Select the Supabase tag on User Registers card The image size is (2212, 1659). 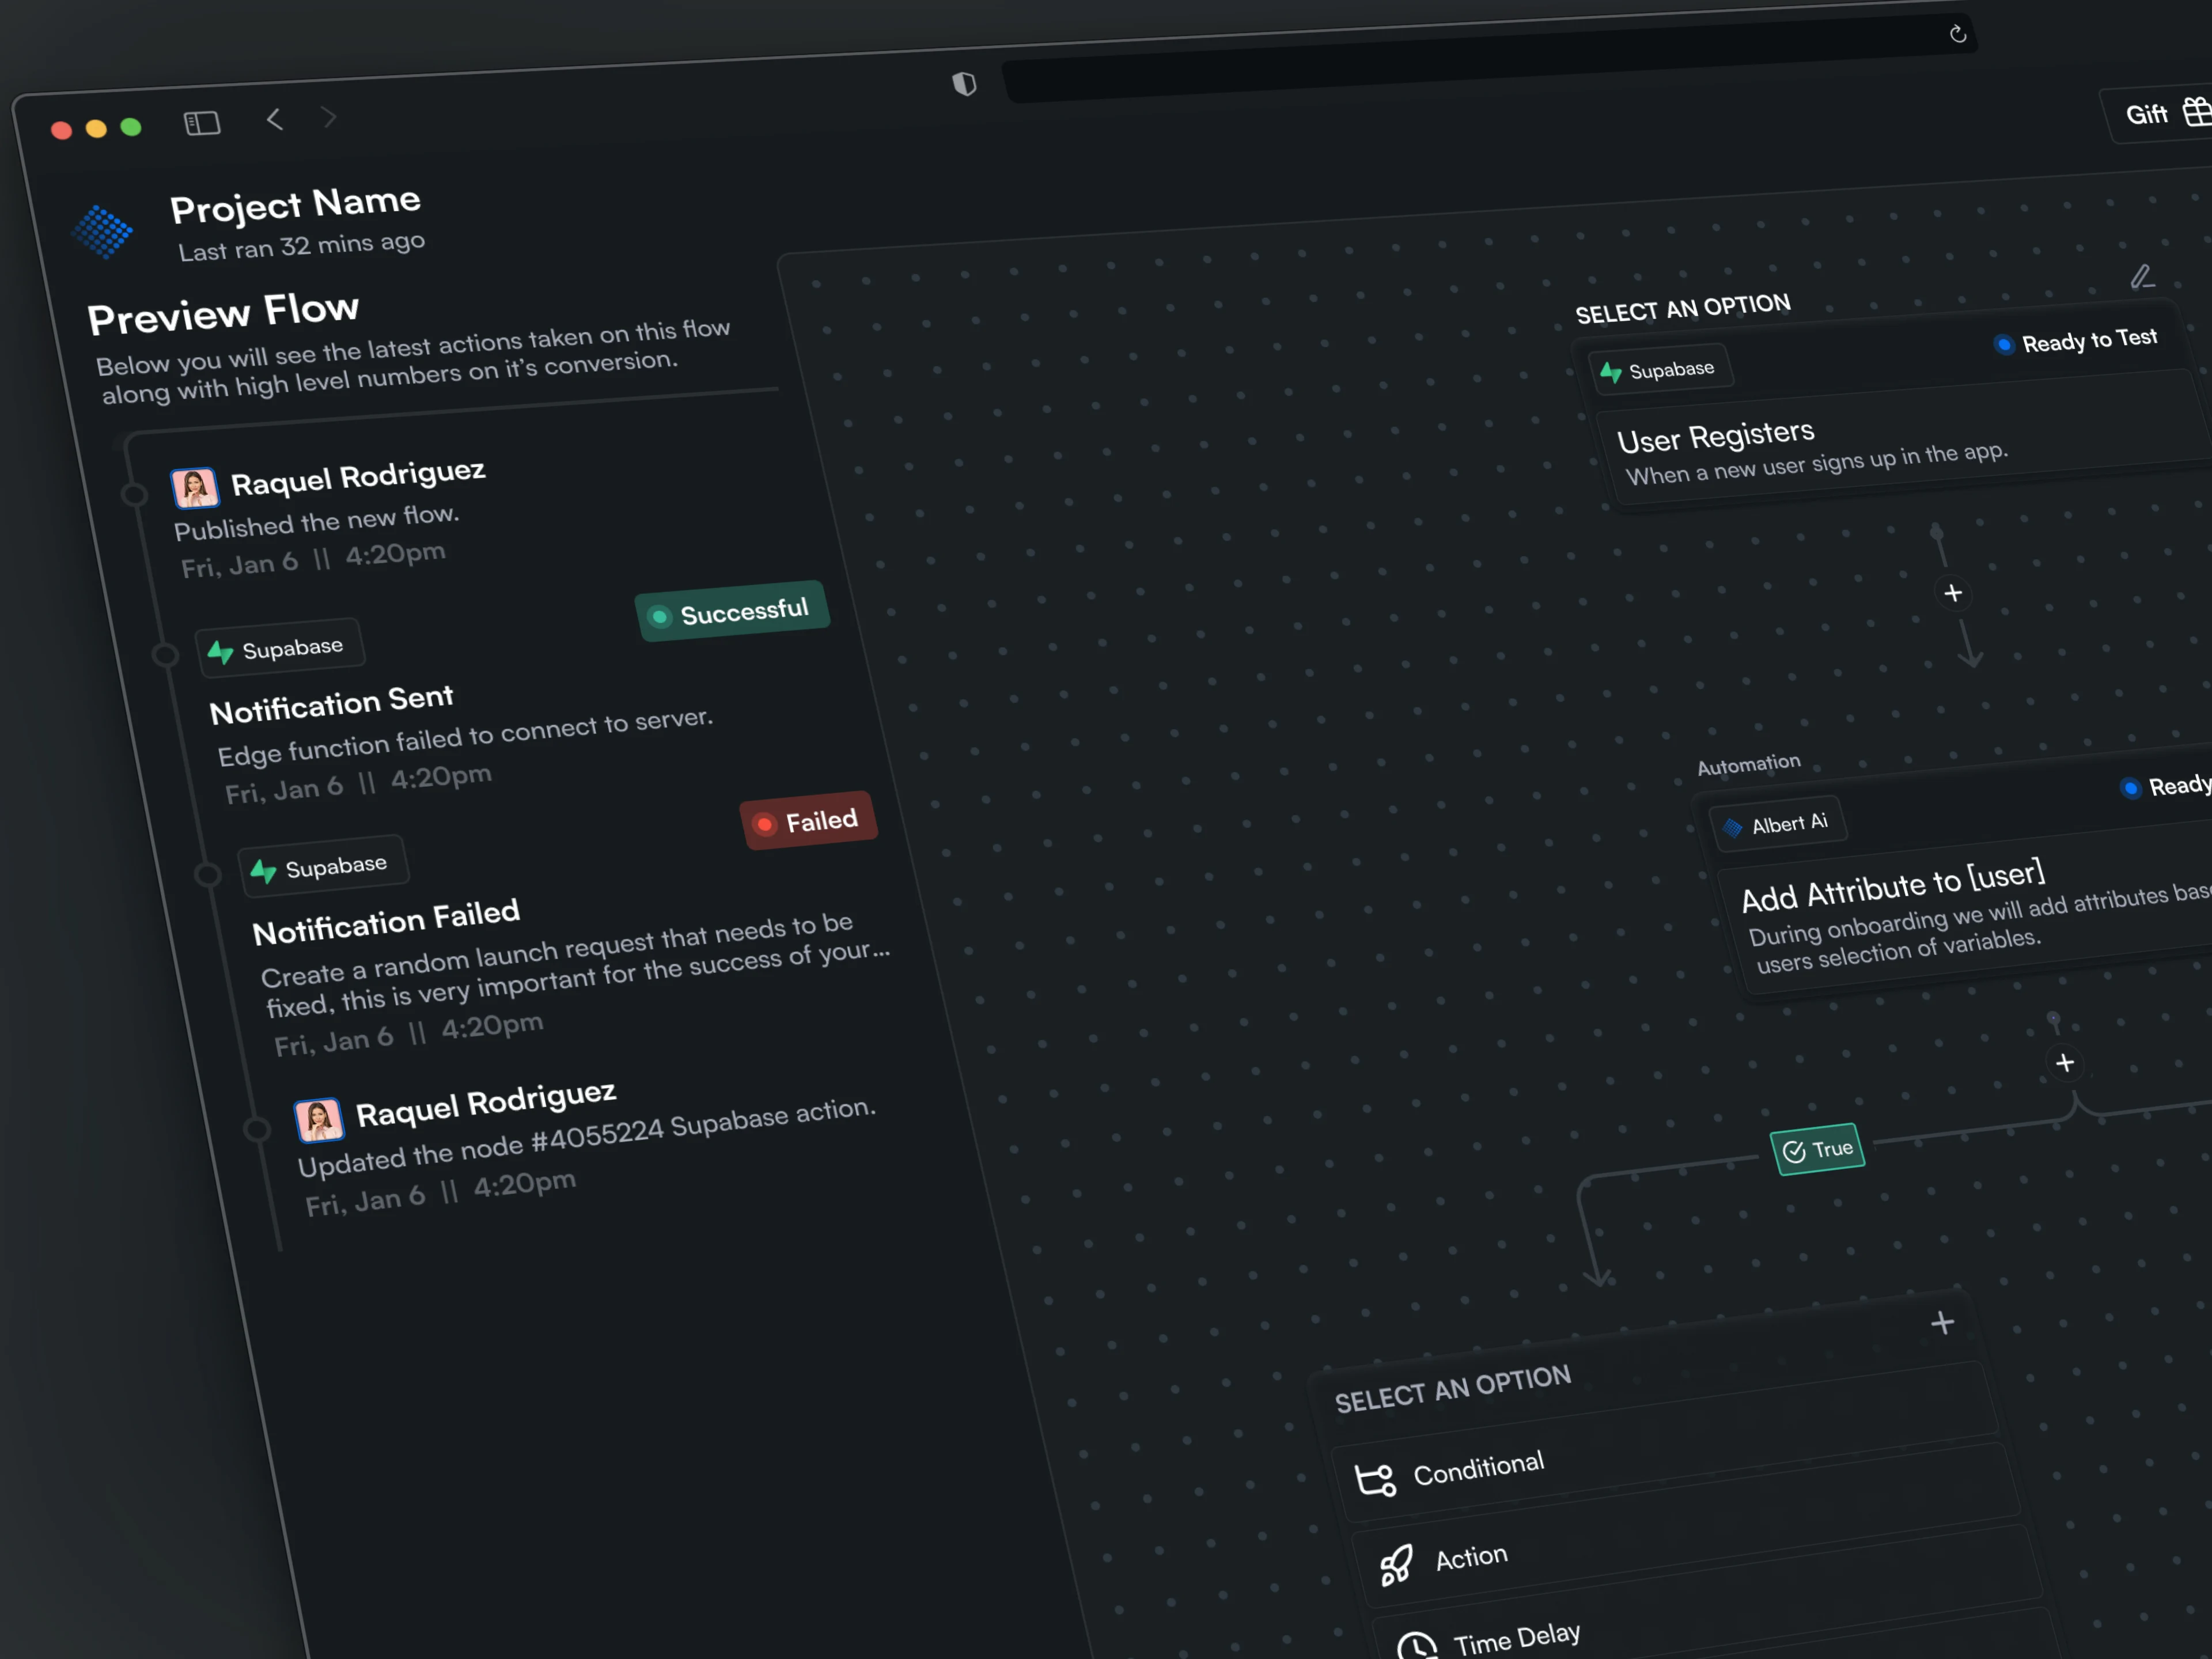pos(1660,370)
